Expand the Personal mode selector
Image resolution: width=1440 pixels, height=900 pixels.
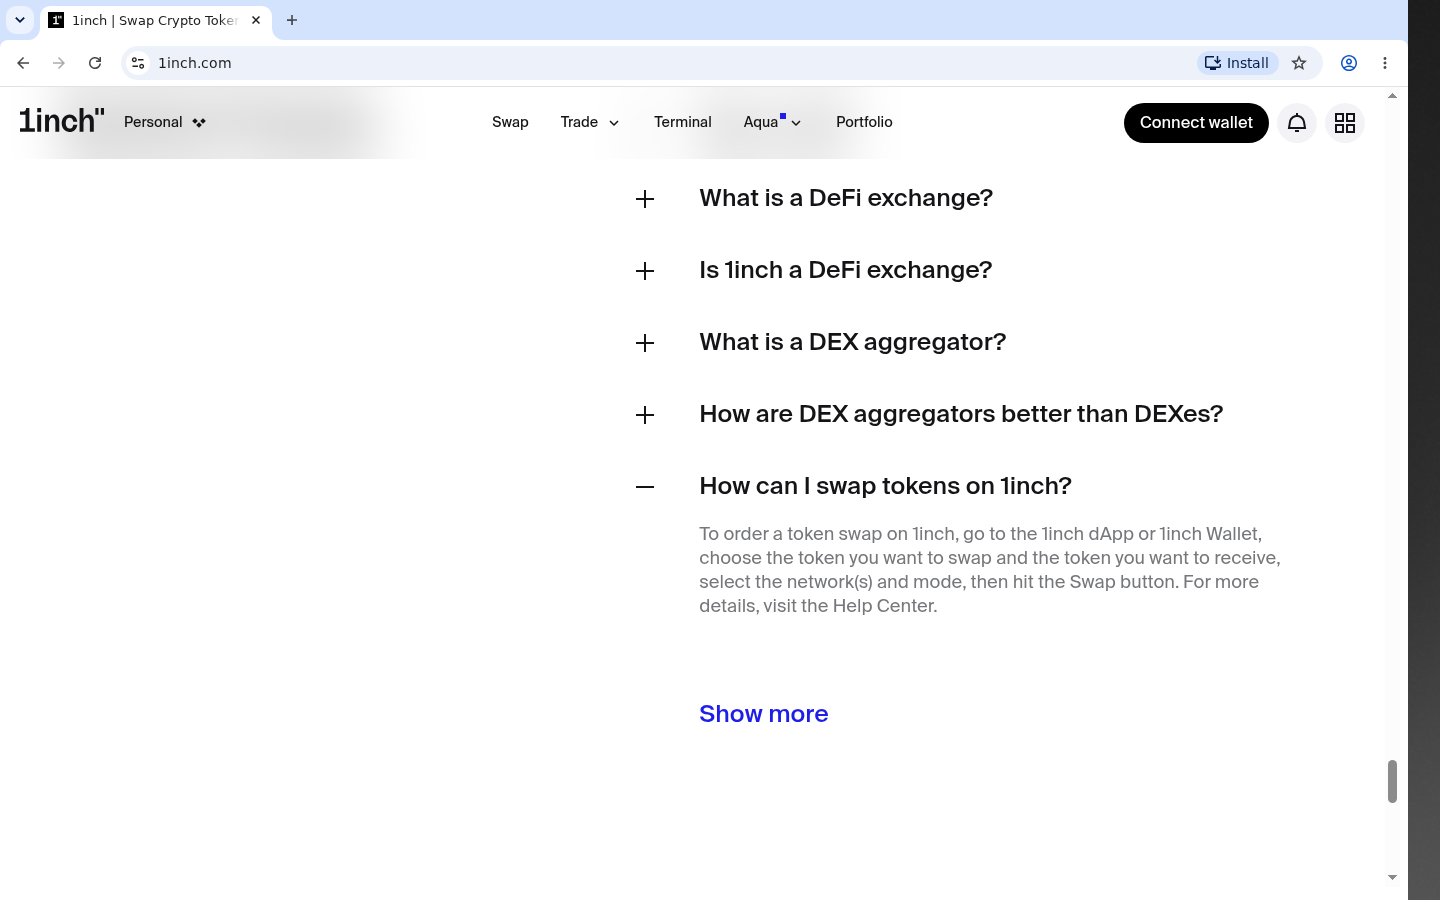[x=165, y=122]
